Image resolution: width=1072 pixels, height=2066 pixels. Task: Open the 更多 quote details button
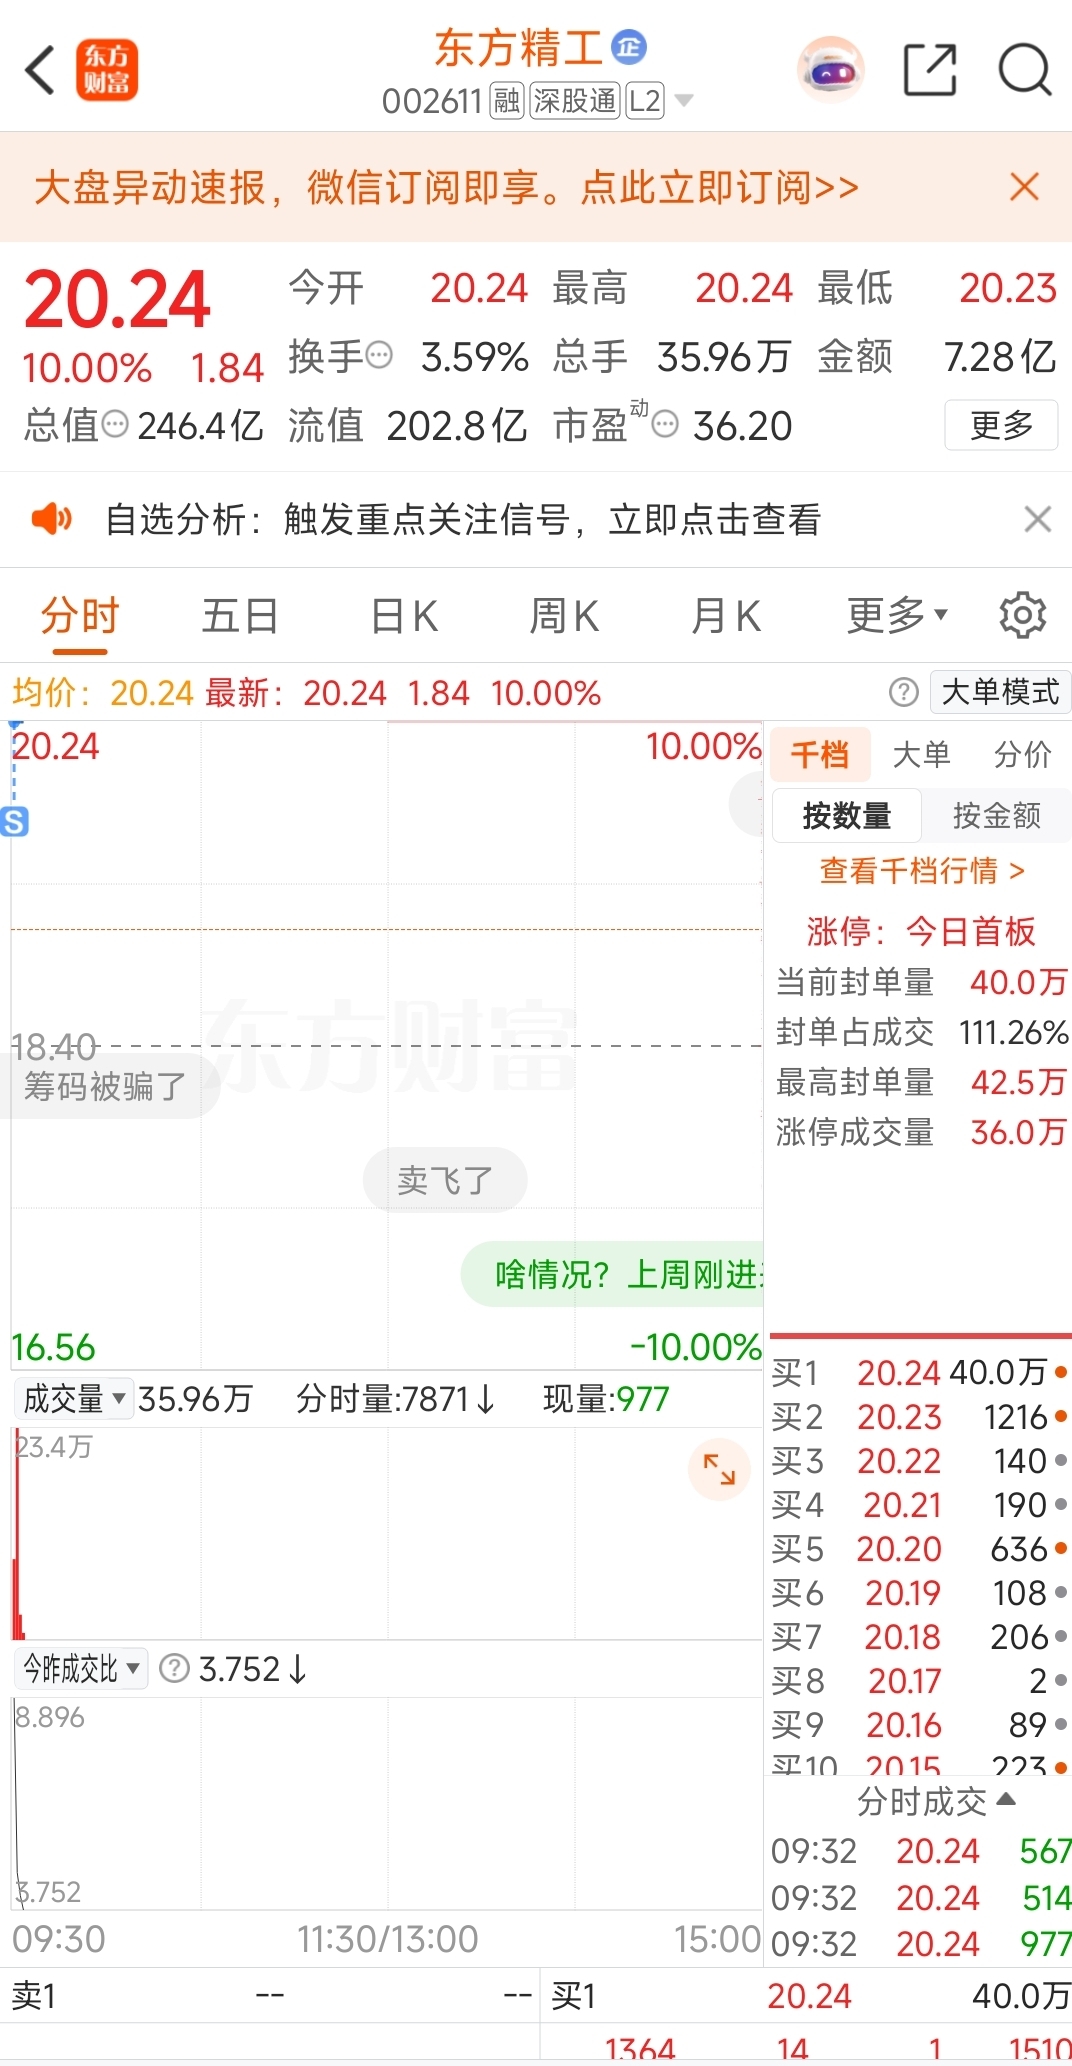[1001, 425]
